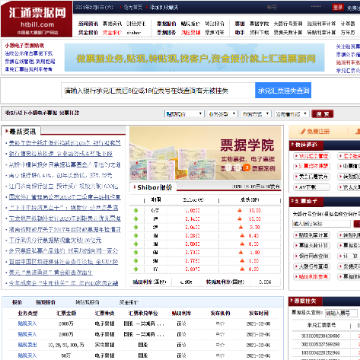The image size is (360, 360).
Task: Click 设为首页 in the top bar
Action: tap(133, 7)
